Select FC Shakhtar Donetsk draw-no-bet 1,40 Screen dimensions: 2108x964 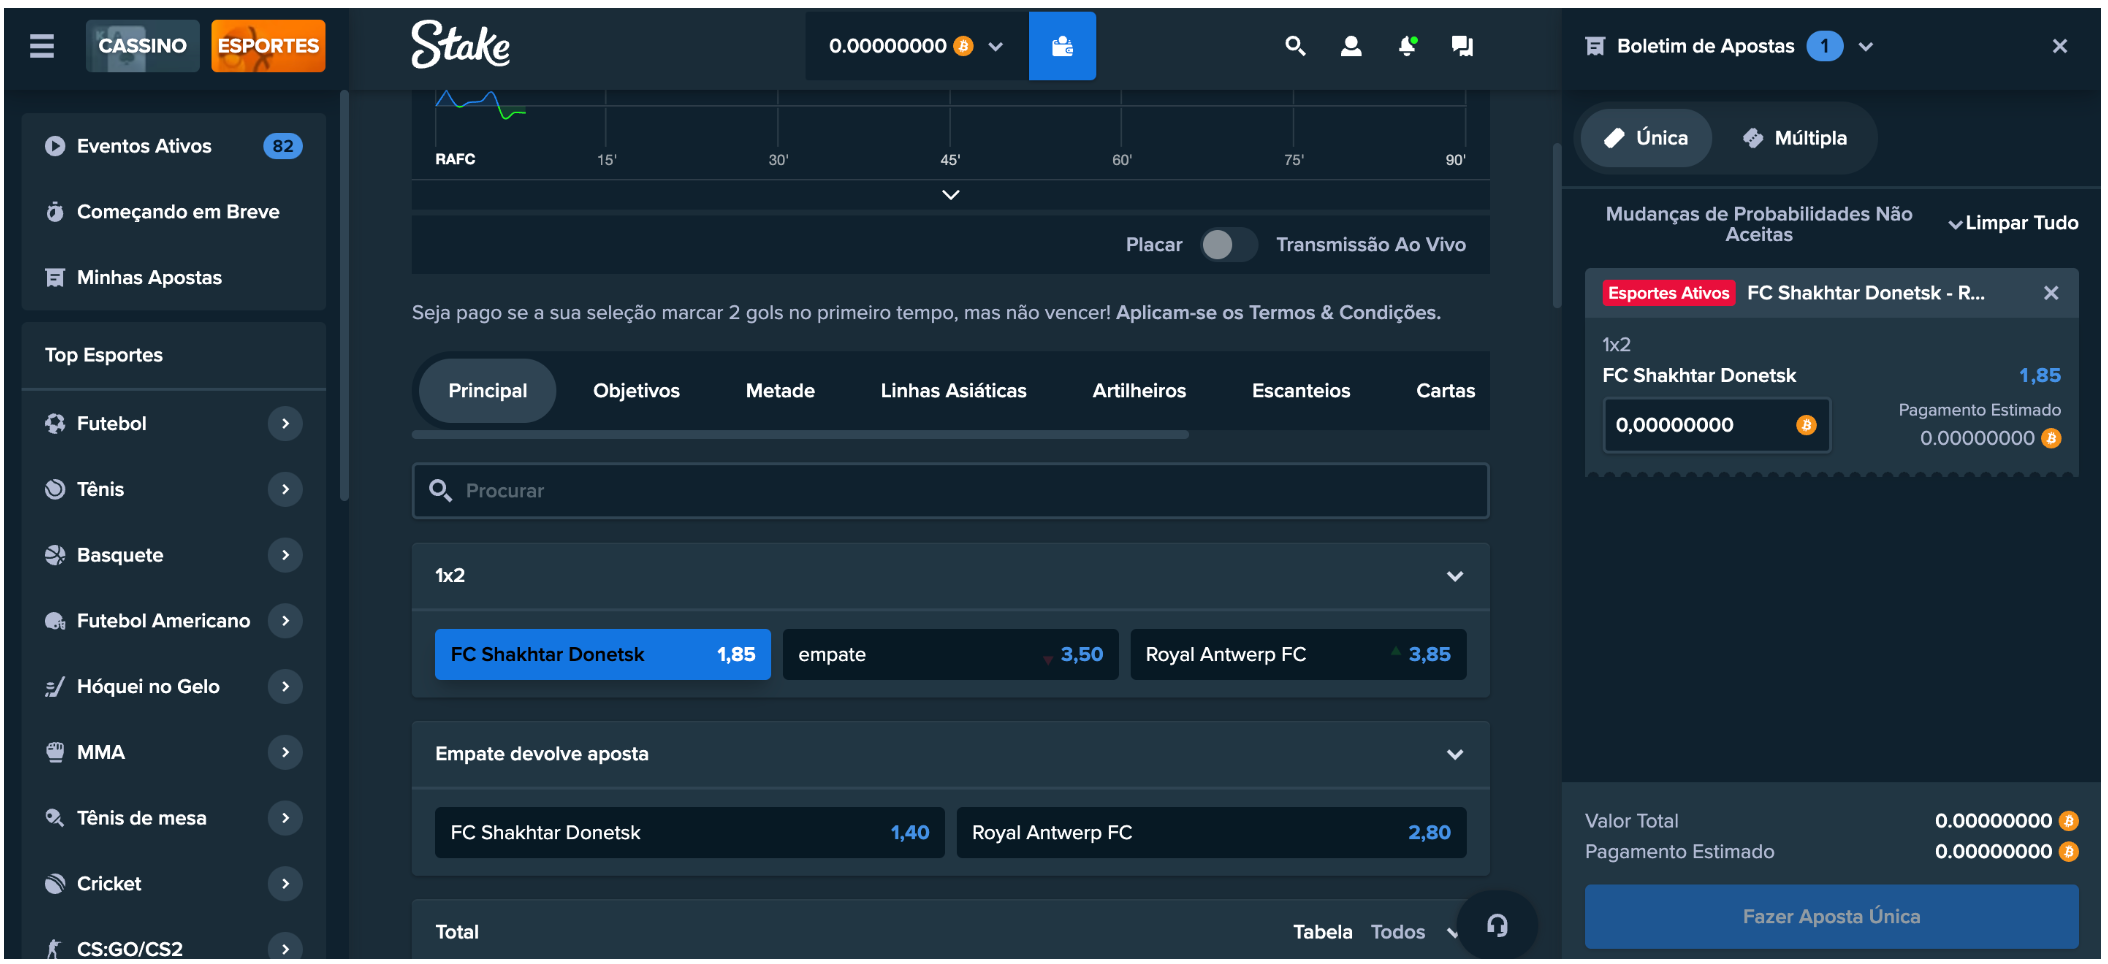(x=690, y=833)
